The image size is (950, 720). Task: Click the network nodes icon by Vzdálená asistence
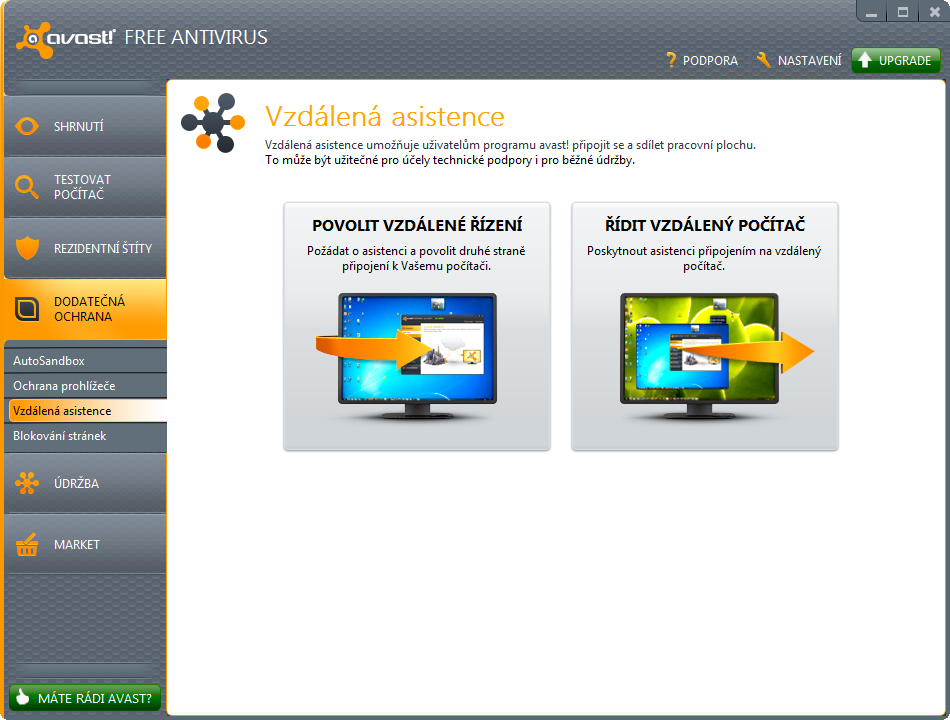[x=213, y=122]
